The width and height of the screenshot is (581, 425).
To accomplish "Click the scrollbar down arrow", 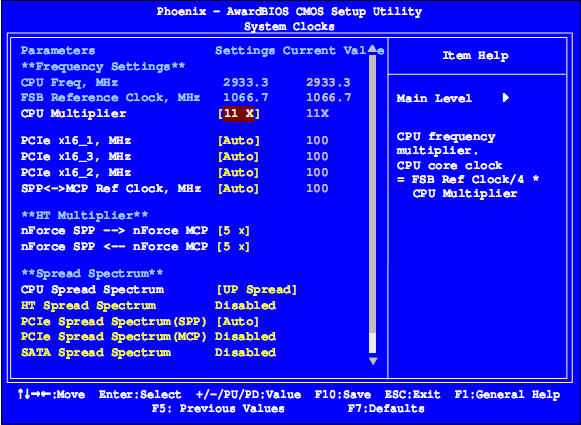I will click(x=373, y=361).
